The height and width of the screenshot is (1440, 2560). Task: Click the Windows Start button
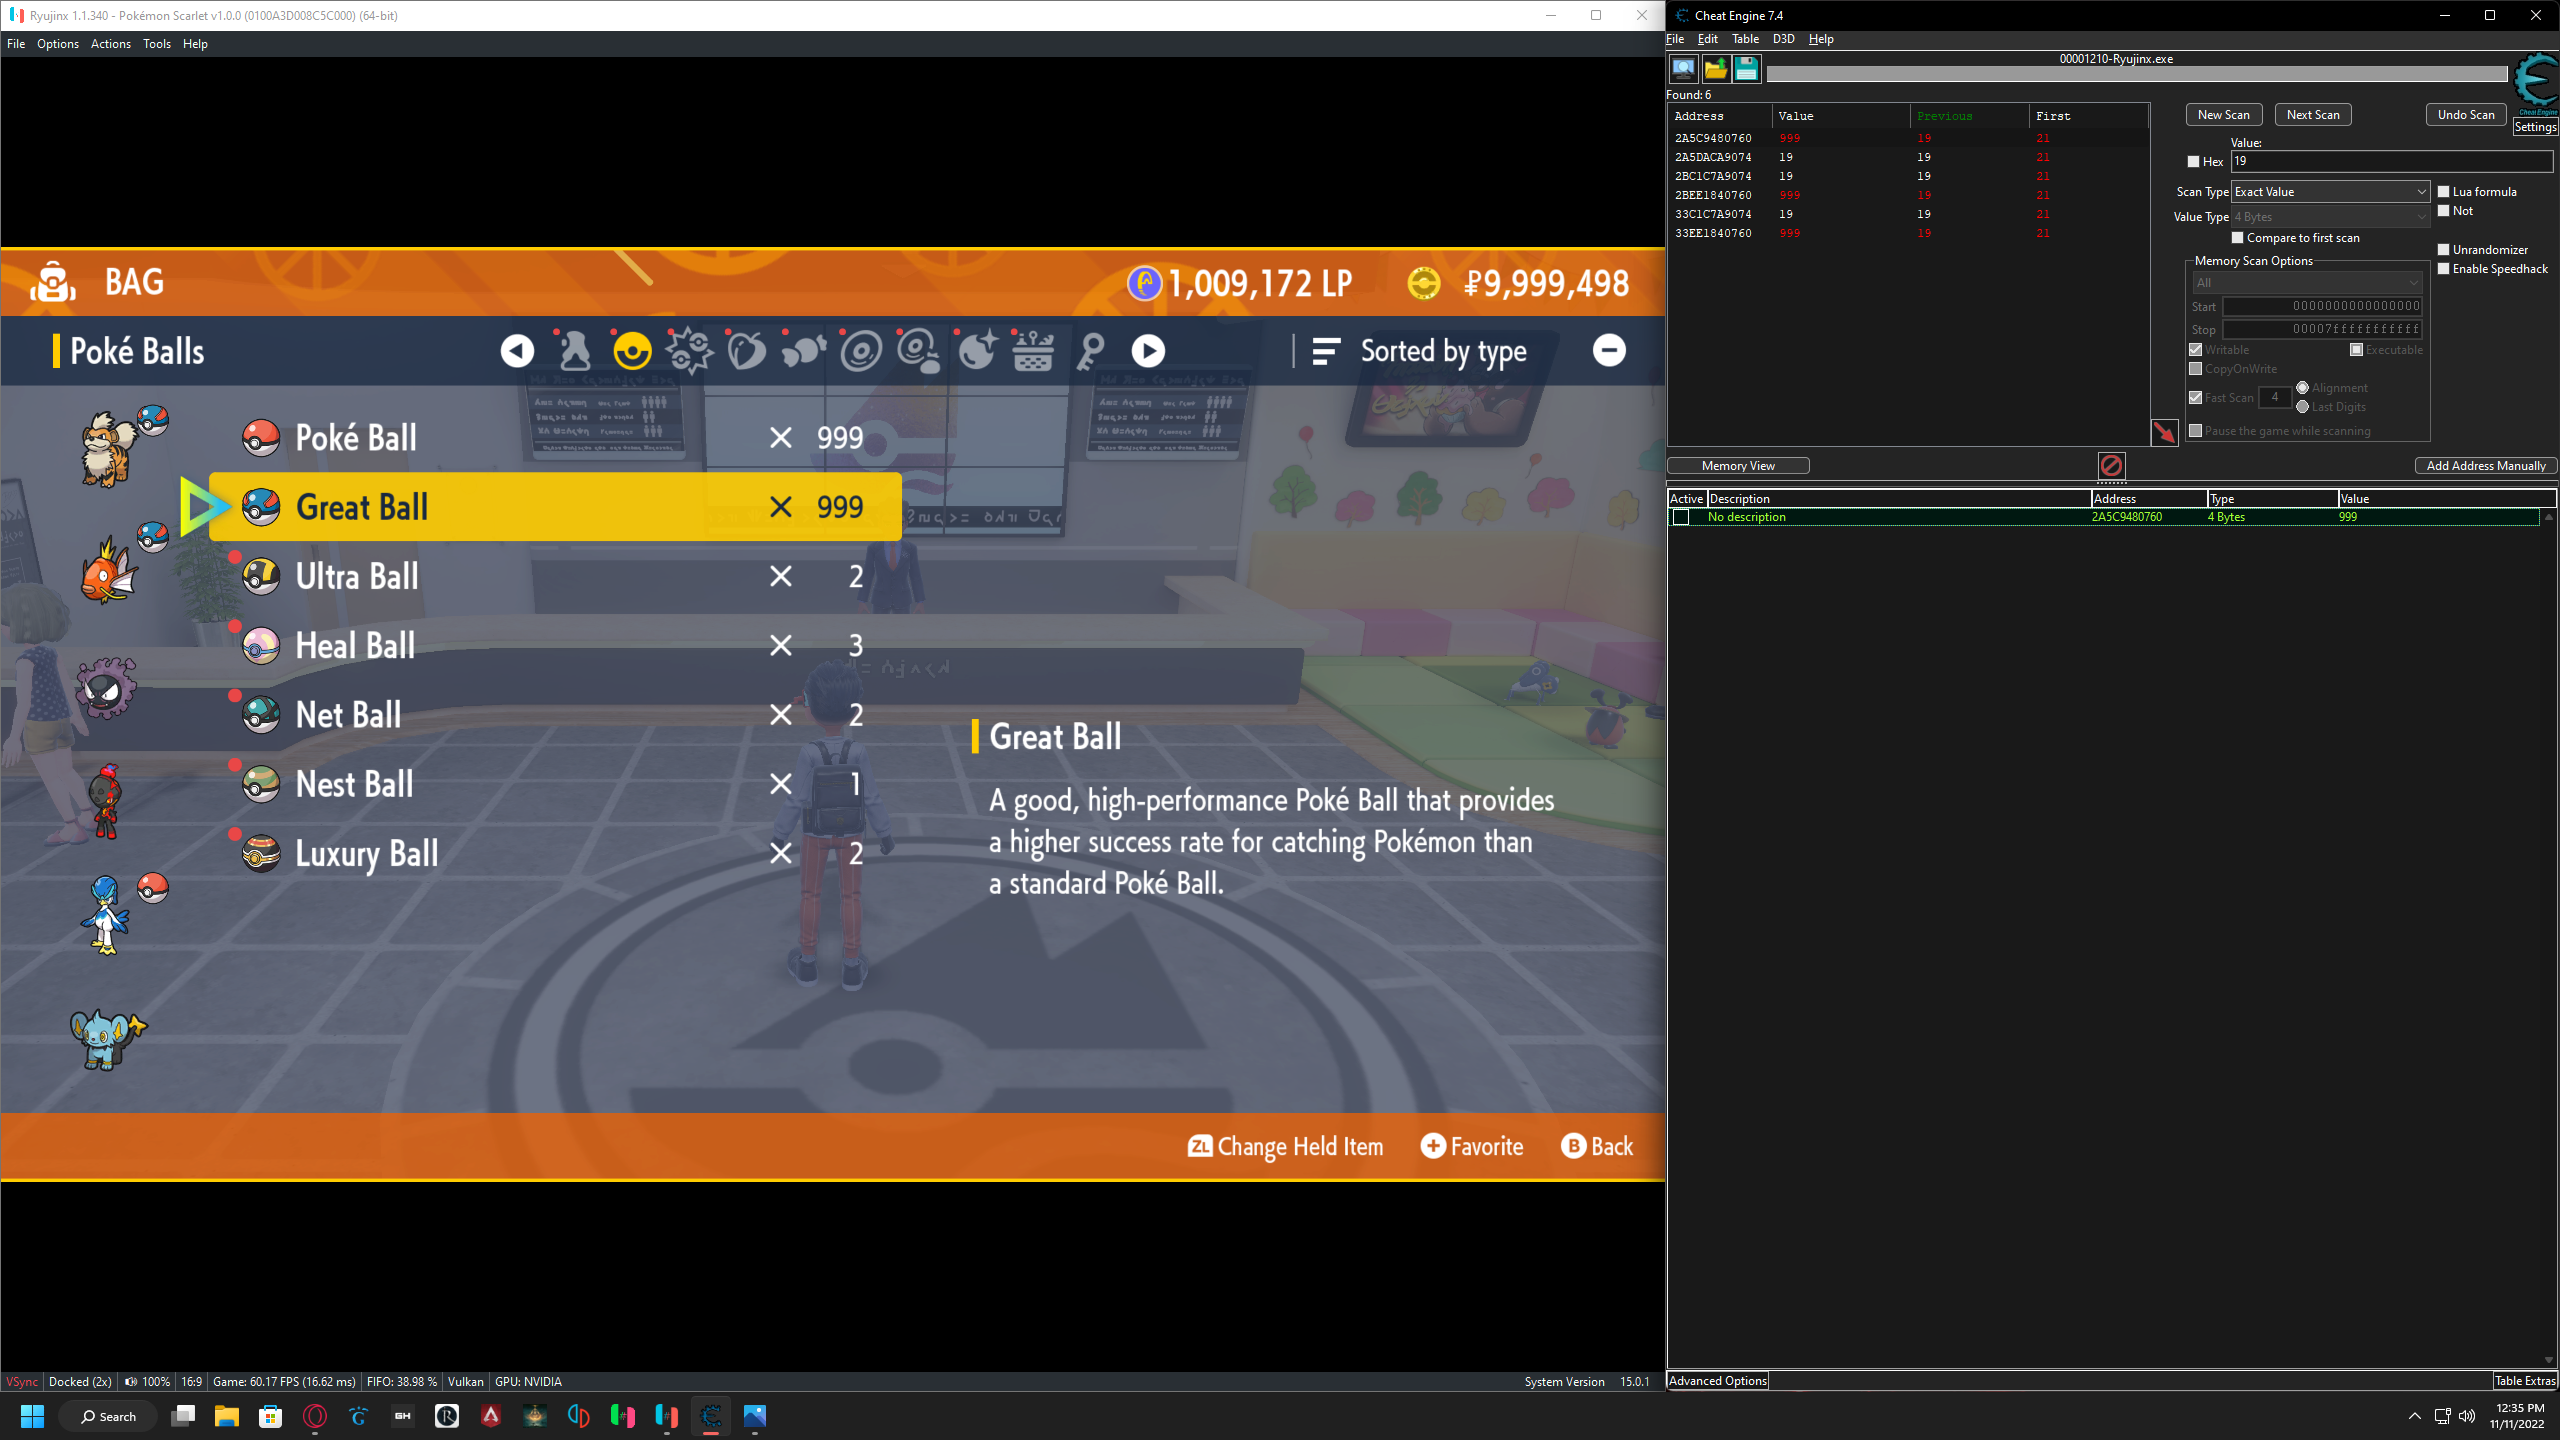[x=32, y=1416]
